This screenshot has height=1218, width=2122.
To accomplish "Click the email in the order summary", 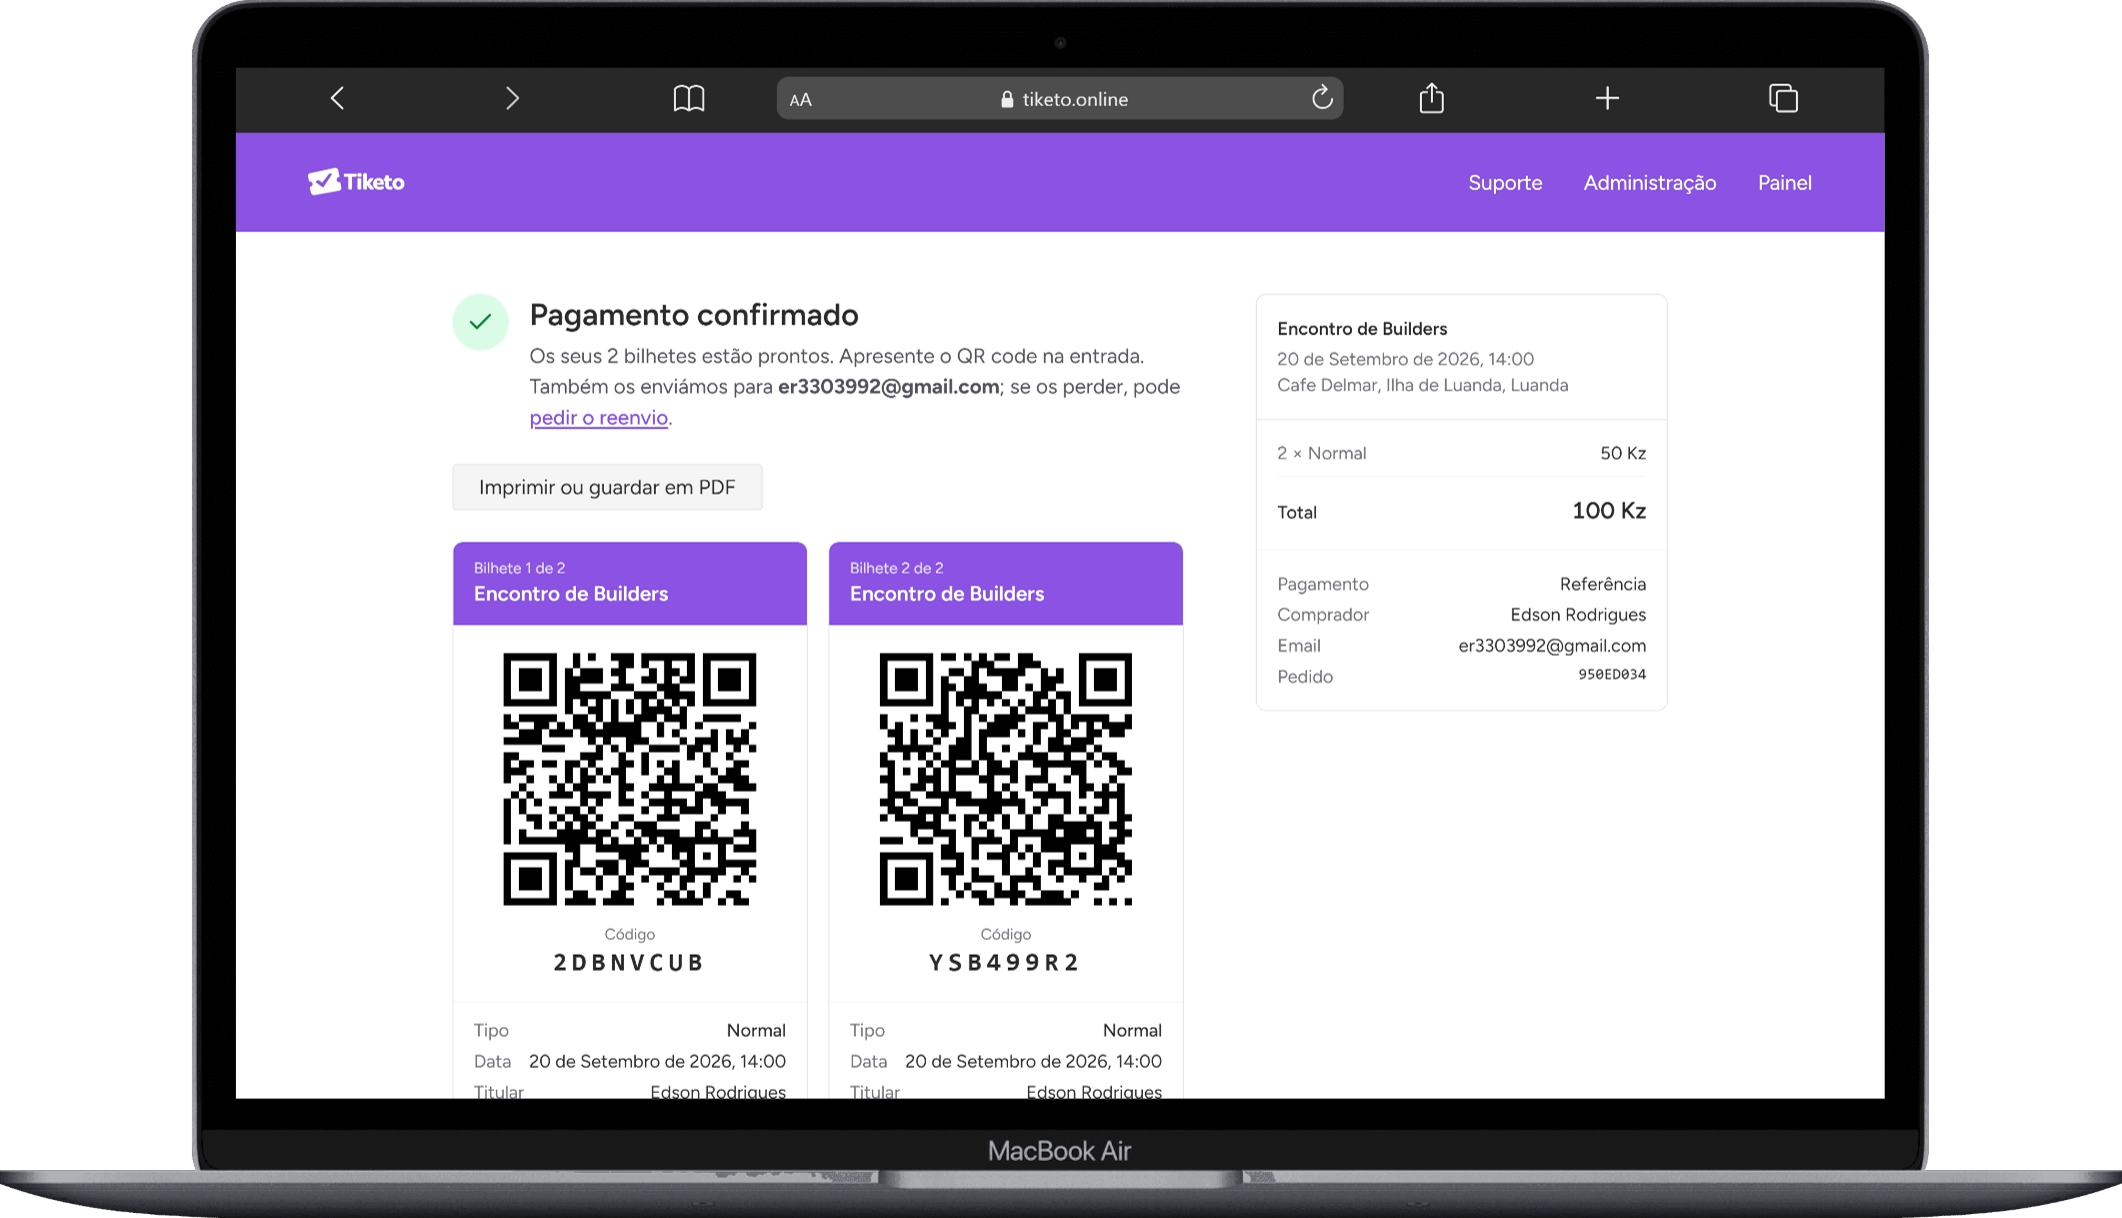I will click(x=1552, y=646).
